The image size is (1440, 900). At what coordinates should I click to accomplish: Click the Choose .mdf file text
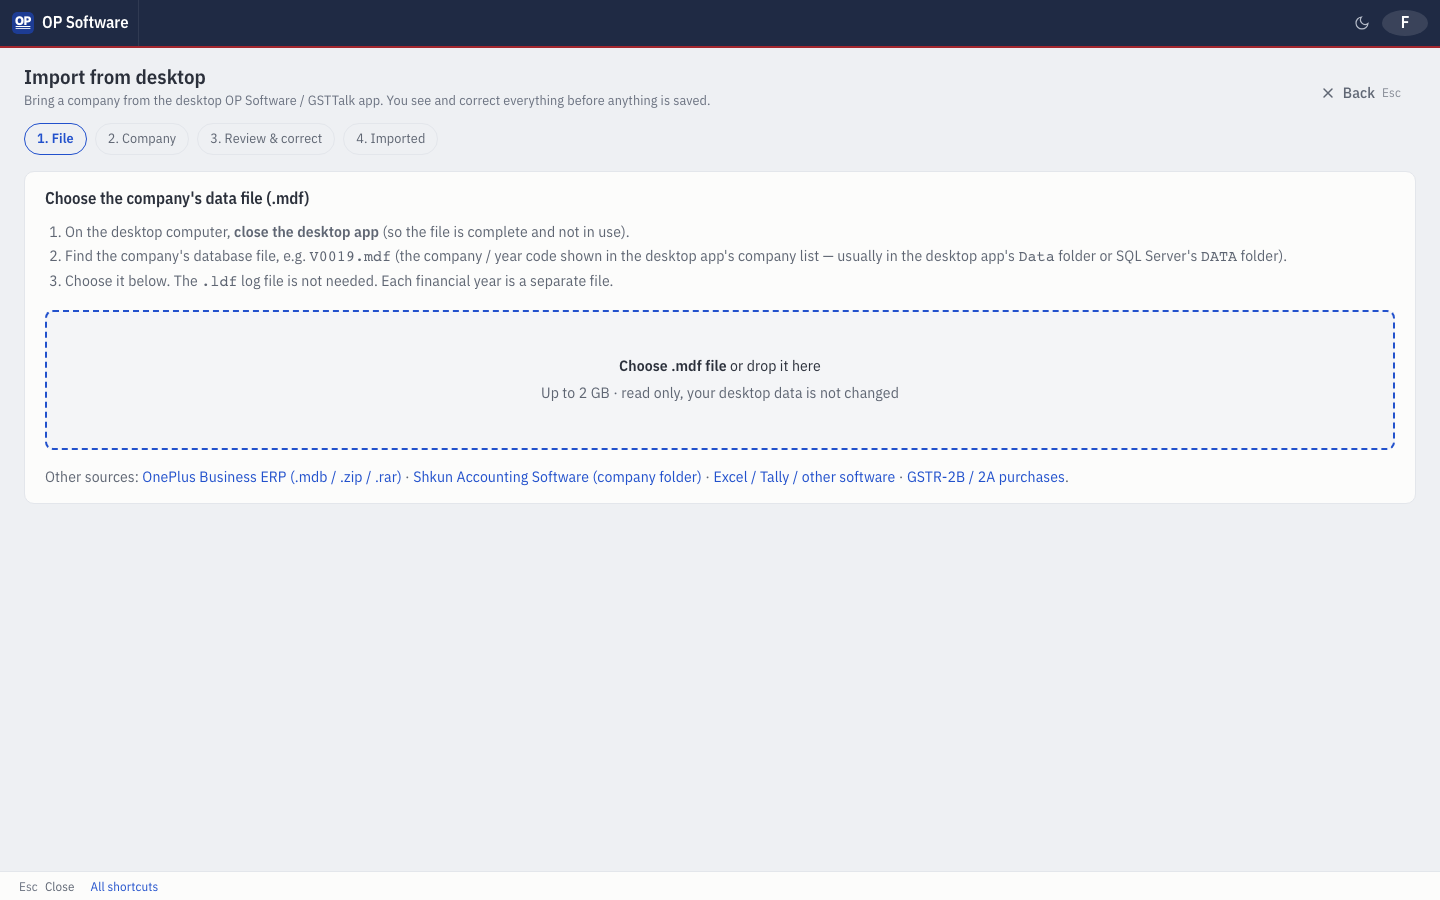click(672, 366)
